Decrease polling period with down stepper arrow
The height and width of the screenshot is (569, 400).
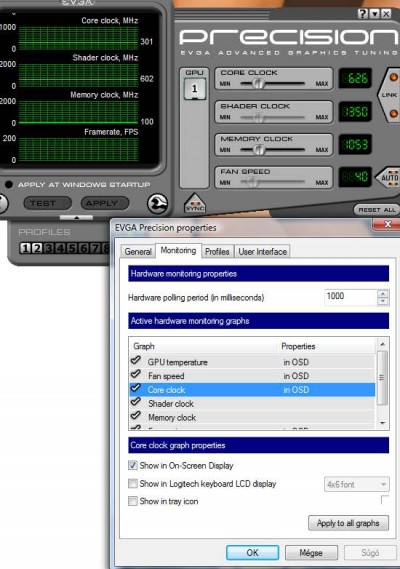click(x=383, y=301)
